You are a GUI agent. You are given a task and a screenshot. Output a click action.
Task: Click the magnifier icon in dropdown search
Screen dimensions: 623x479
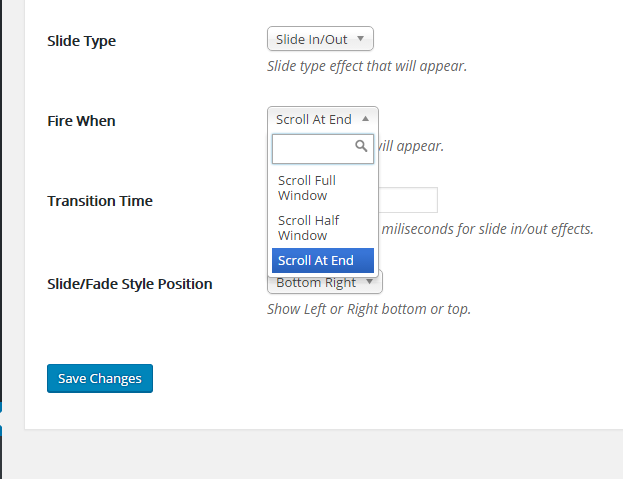[362, 146]
